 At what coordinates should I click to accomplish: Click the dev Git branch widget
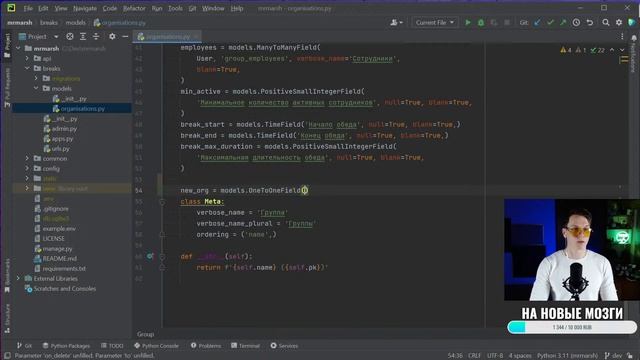point(613,356)
